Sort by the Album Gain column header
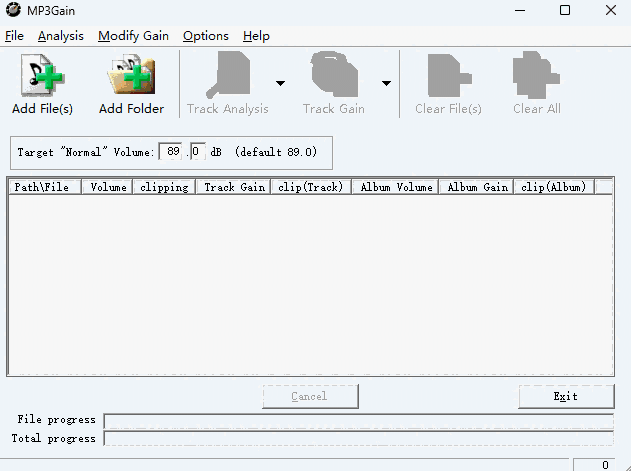Screen dimensions: 631x471 (477, 187)
